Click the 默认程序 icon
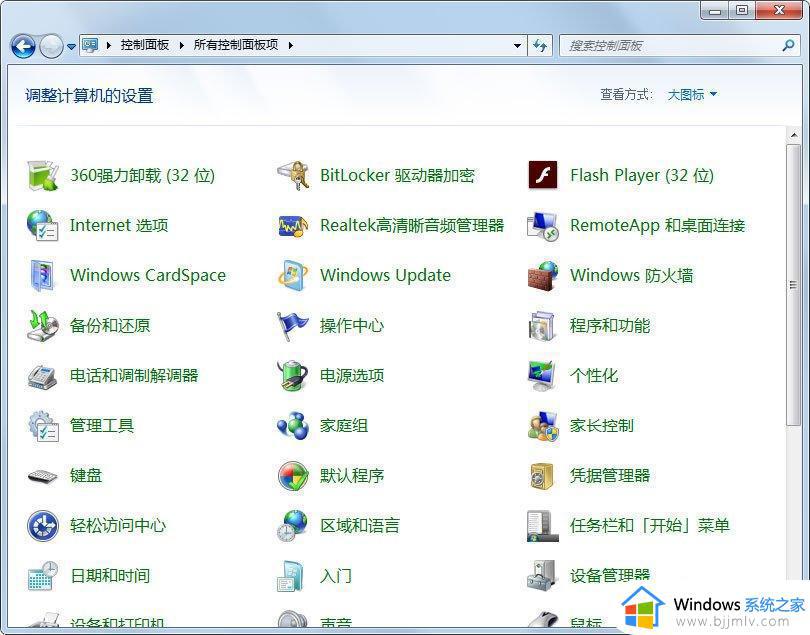 pos(293,475)
